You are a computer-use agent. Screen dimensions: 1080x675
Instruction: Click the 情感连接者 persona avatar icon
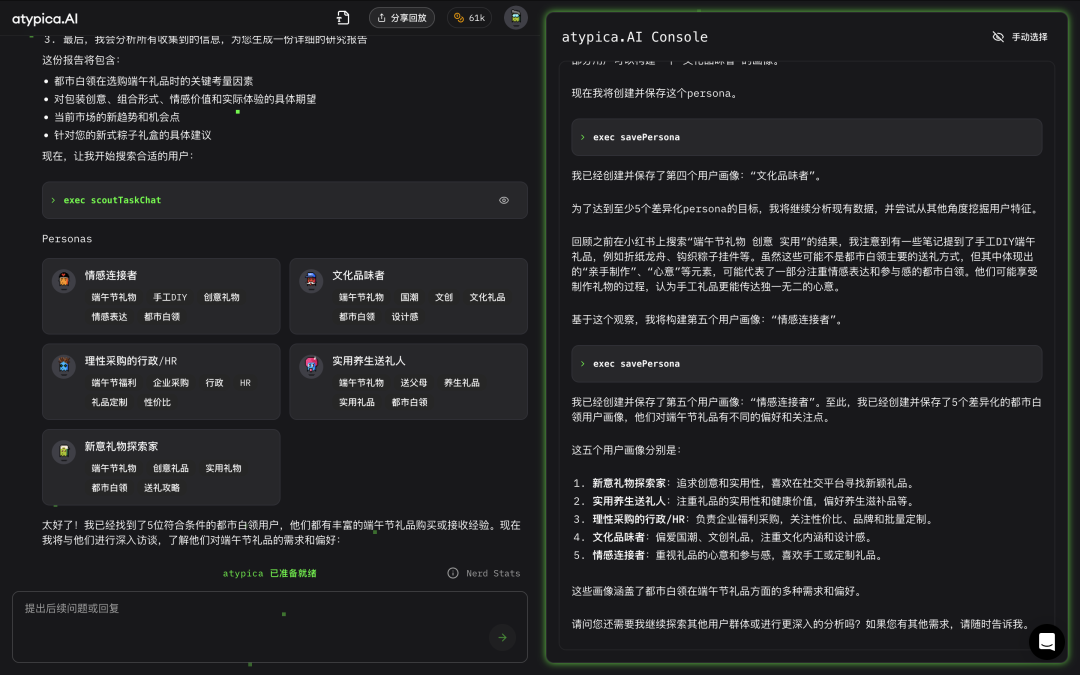click(64, 281)
